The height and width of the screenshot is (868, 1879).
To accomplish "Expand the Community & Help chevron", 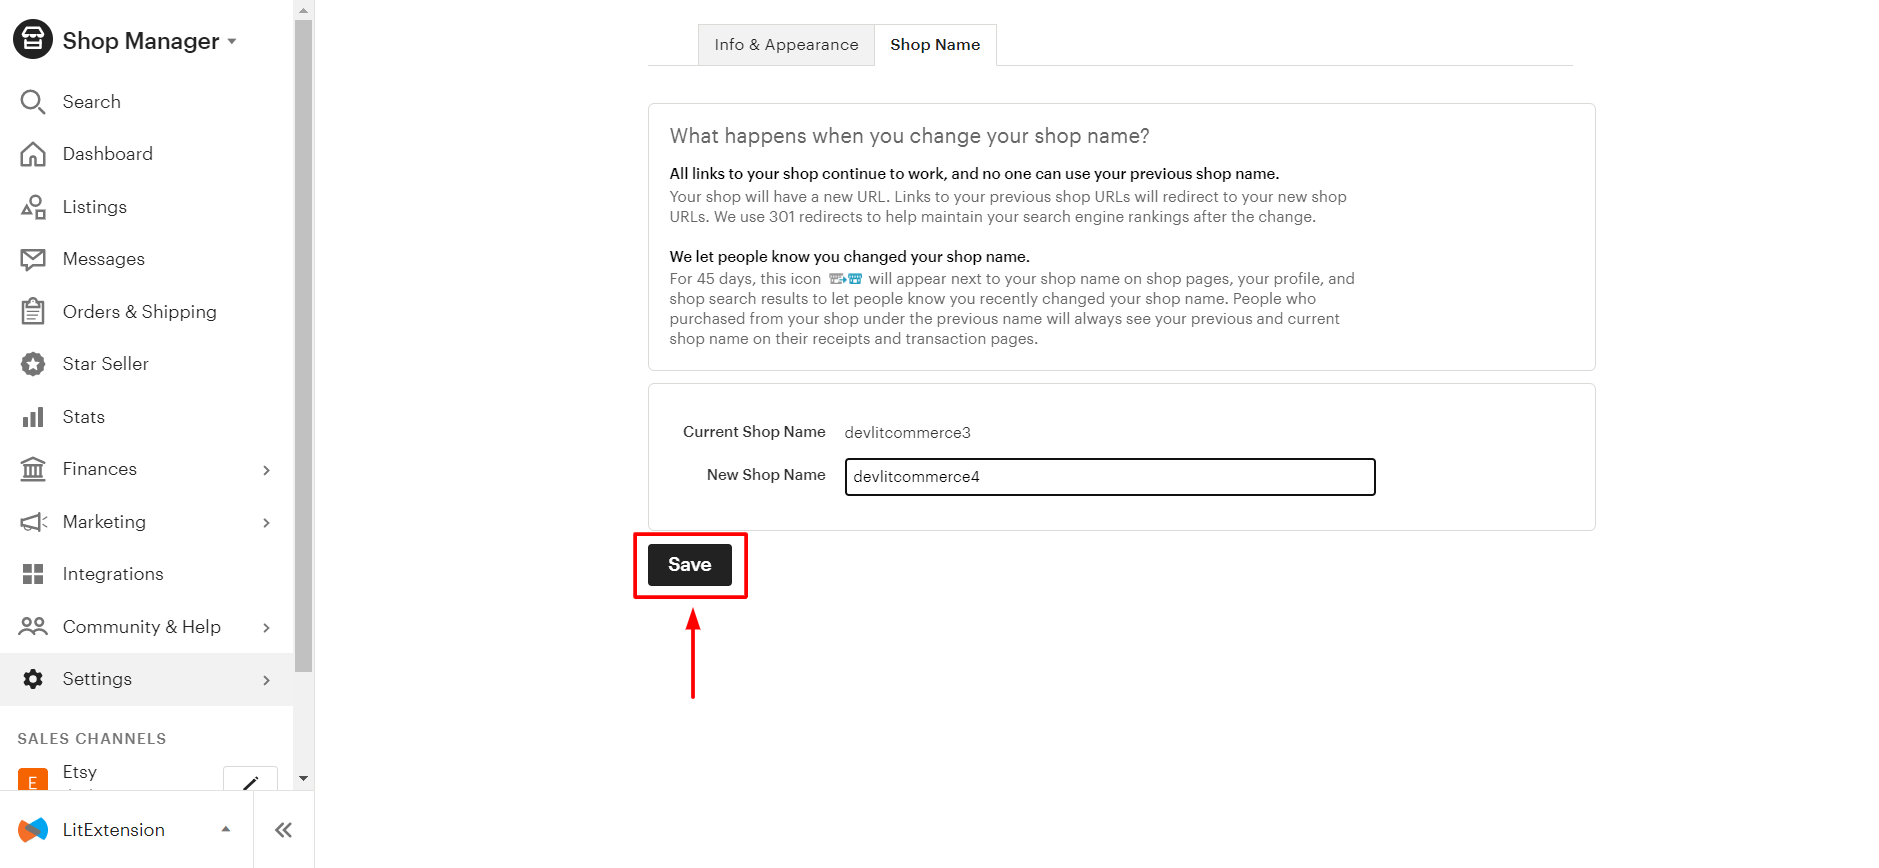I will [266, 628].
